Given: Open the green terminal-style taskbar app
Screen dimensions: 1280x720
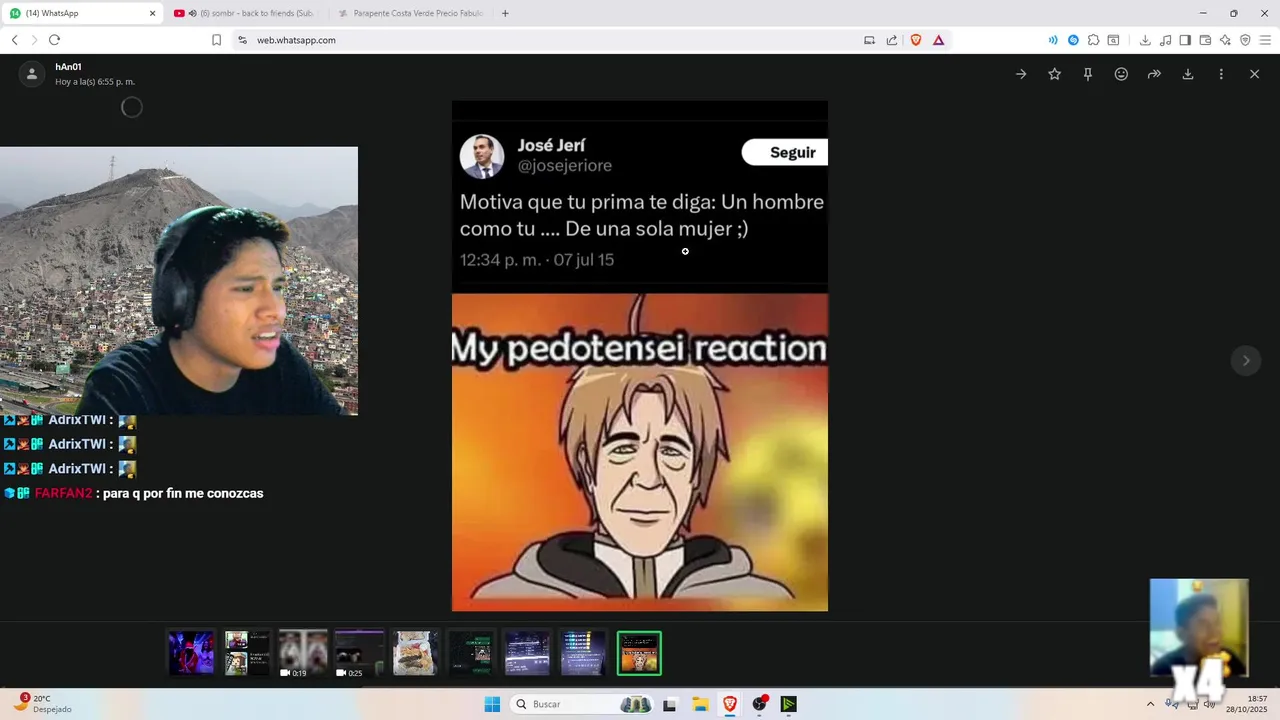Looking at the screenshot, I should 789,704.
